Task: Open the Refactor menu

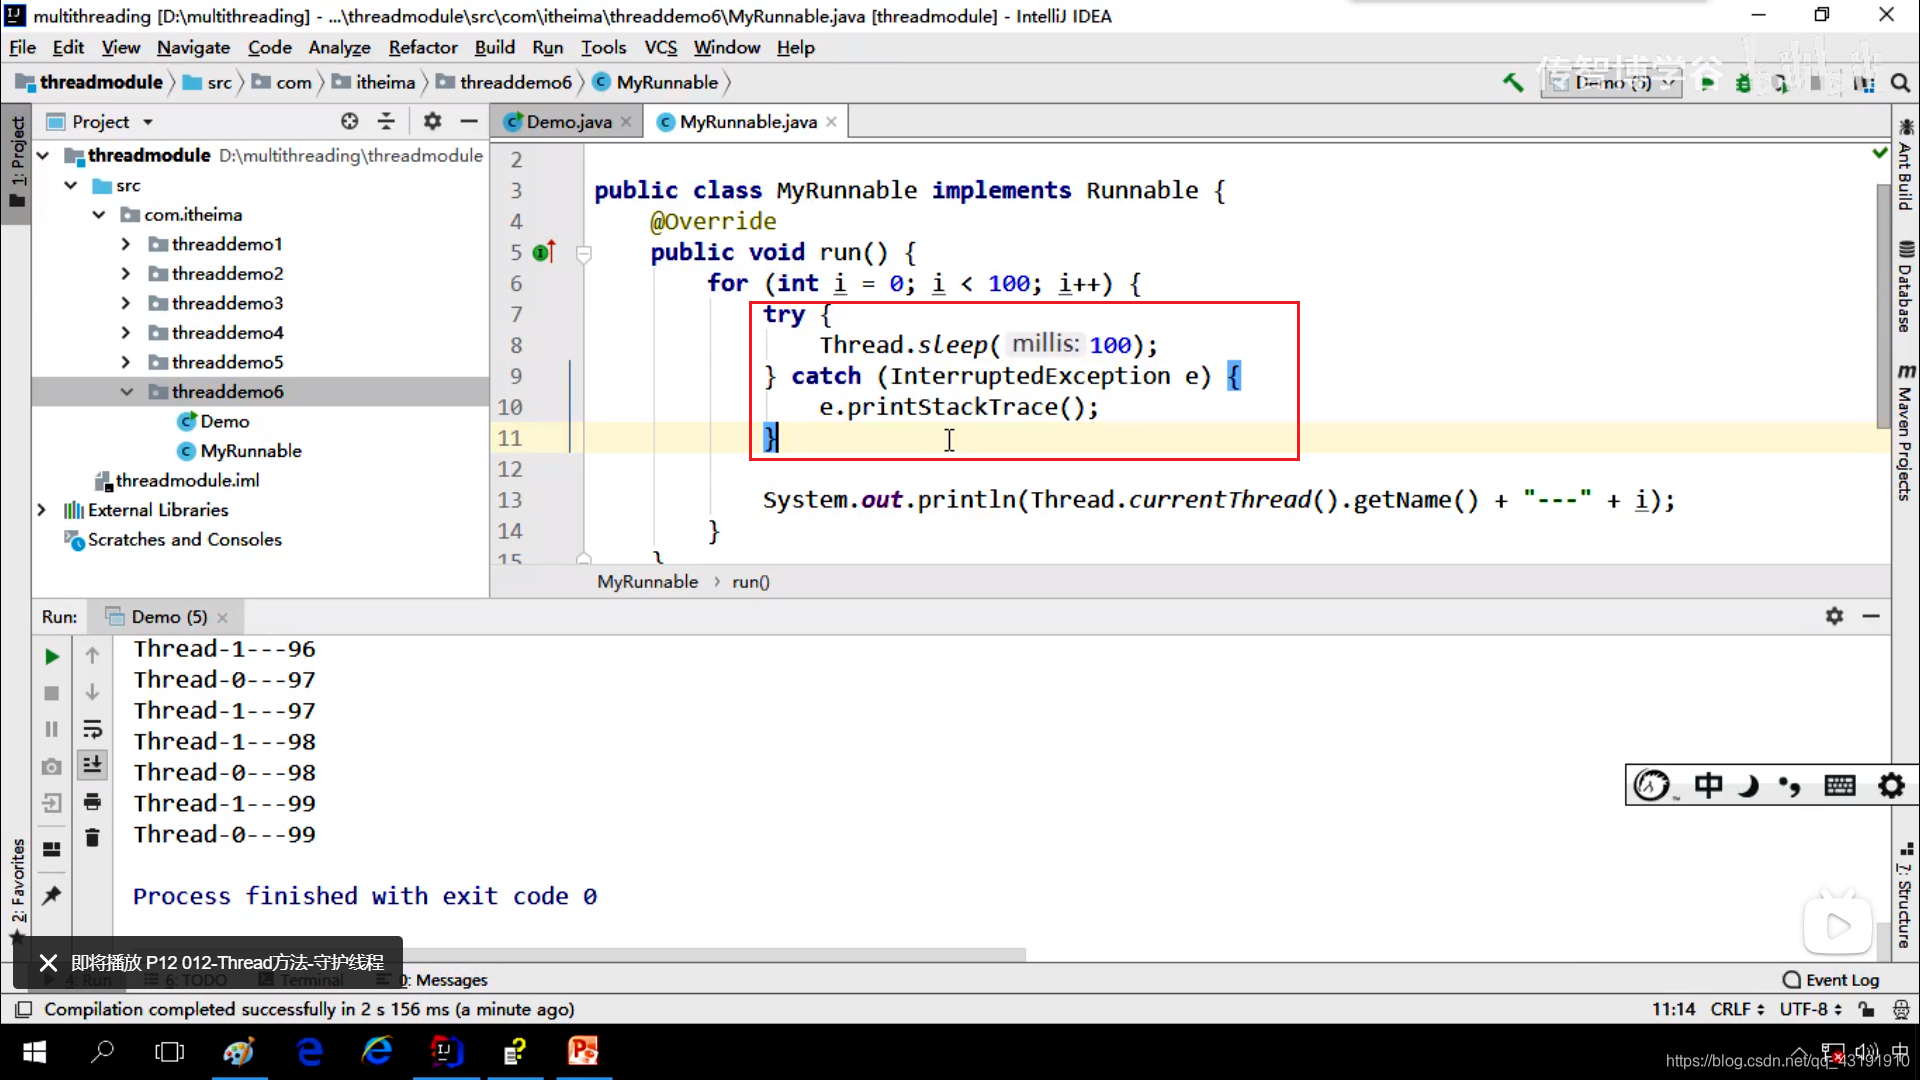Action: point(422,47)
